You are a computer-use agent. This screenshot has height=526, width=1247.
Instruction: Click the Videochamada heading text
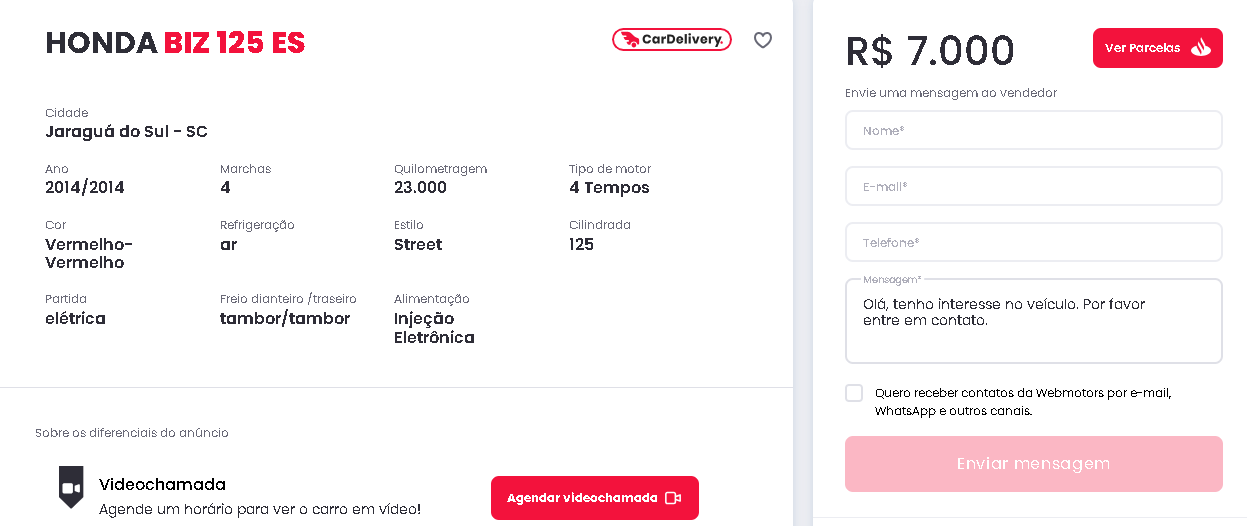162,485
